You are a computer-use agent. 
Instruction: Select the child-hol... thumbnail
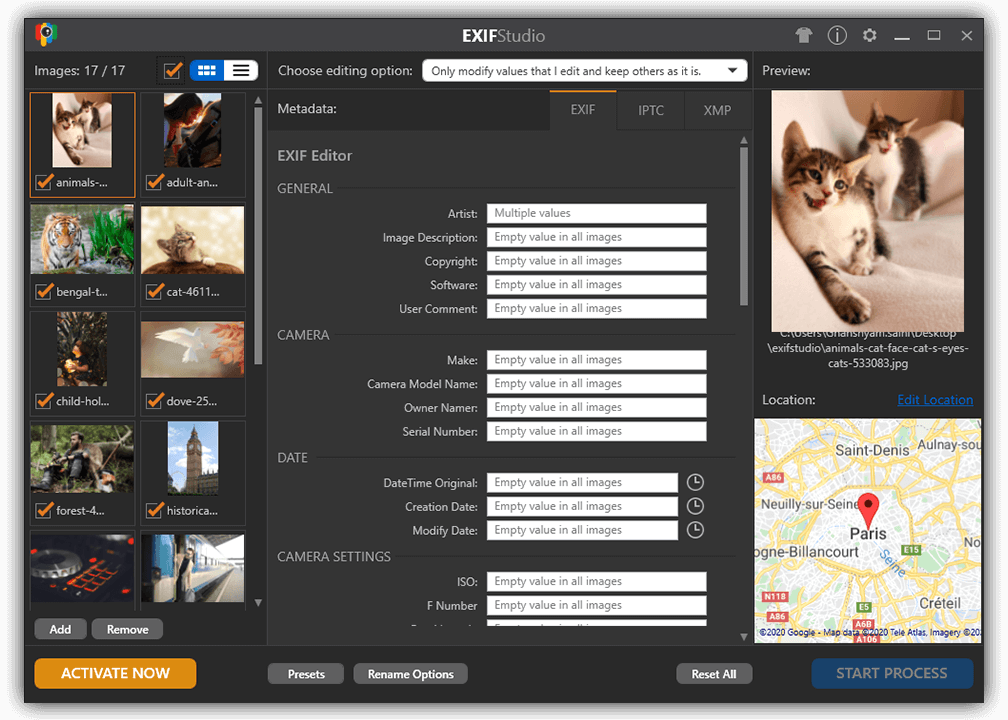pyautogui.click(x=82, y=349)
